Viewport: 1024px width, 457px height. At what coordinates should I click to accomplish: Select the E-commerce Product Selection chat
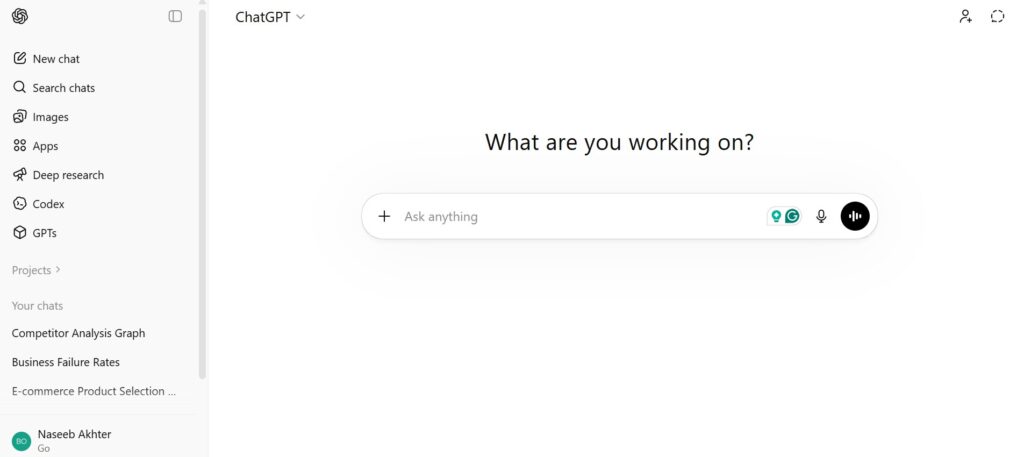tap(94, 391)
